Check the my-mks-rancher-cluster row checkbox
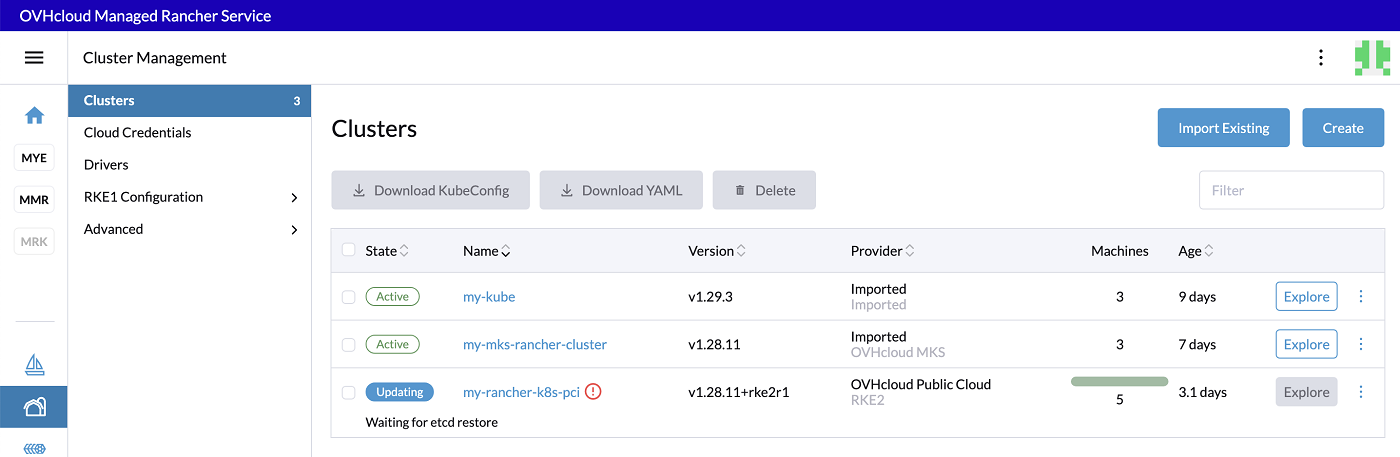The height and width of the screenshot is (457, 1400). 348,345
